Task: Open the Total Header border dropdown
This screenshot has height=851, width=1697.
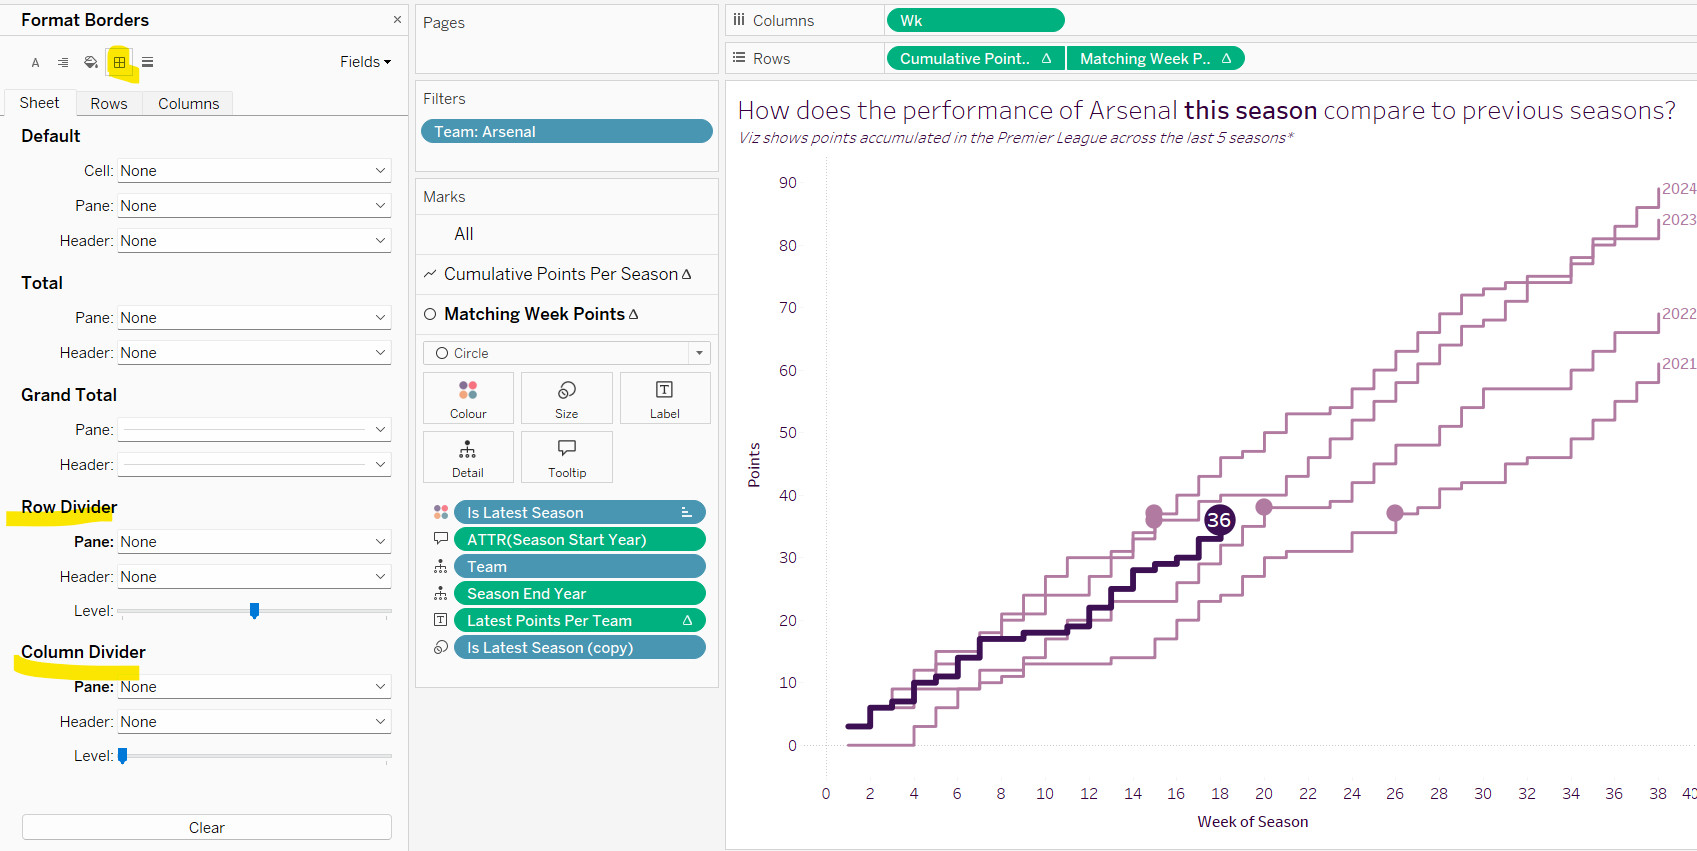Action: (x=254, y=353)
